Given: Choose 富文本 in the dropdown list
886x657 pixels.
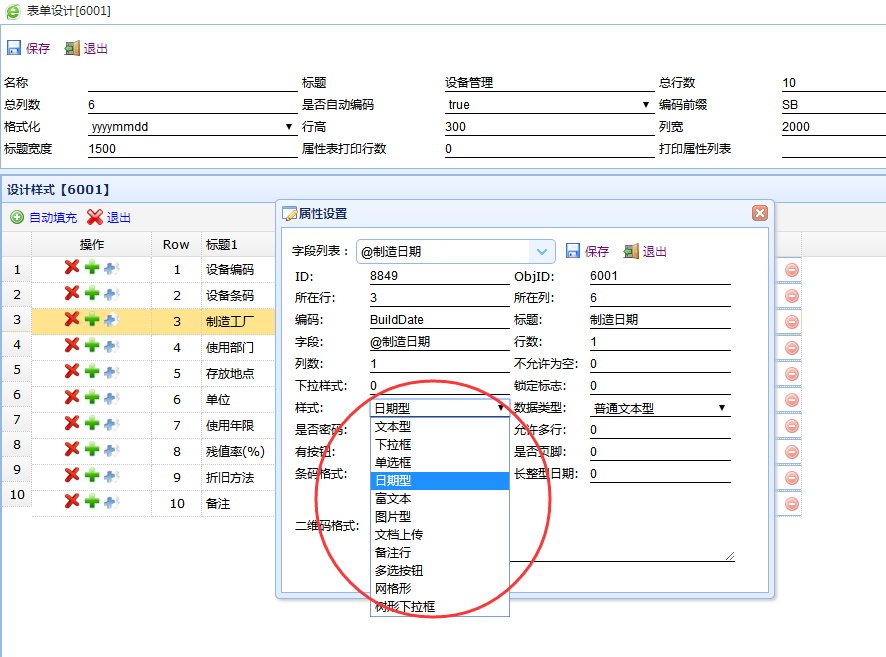Looking at the screenshot, I should click(x=393, y=498).
